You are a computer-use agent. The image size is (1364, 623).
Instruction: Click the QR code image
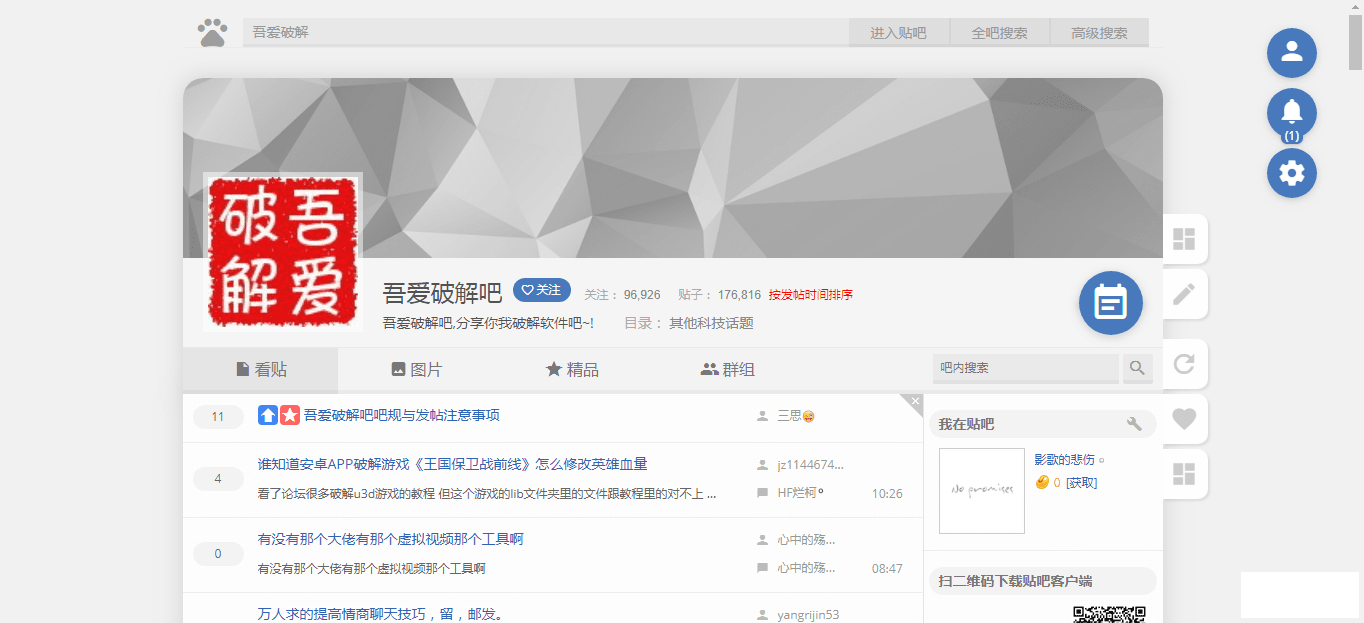click(1109, 614)
